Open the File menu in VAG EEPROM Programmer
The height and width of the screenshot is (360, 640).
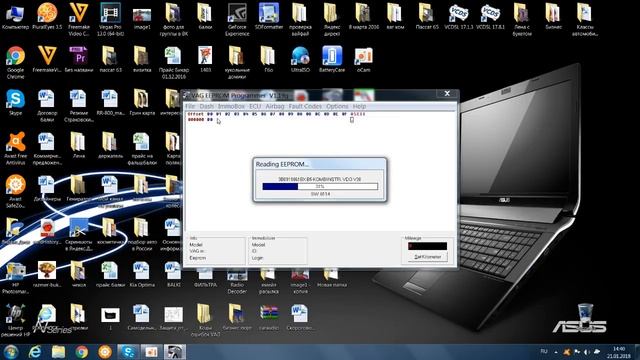tap(190, 106)
